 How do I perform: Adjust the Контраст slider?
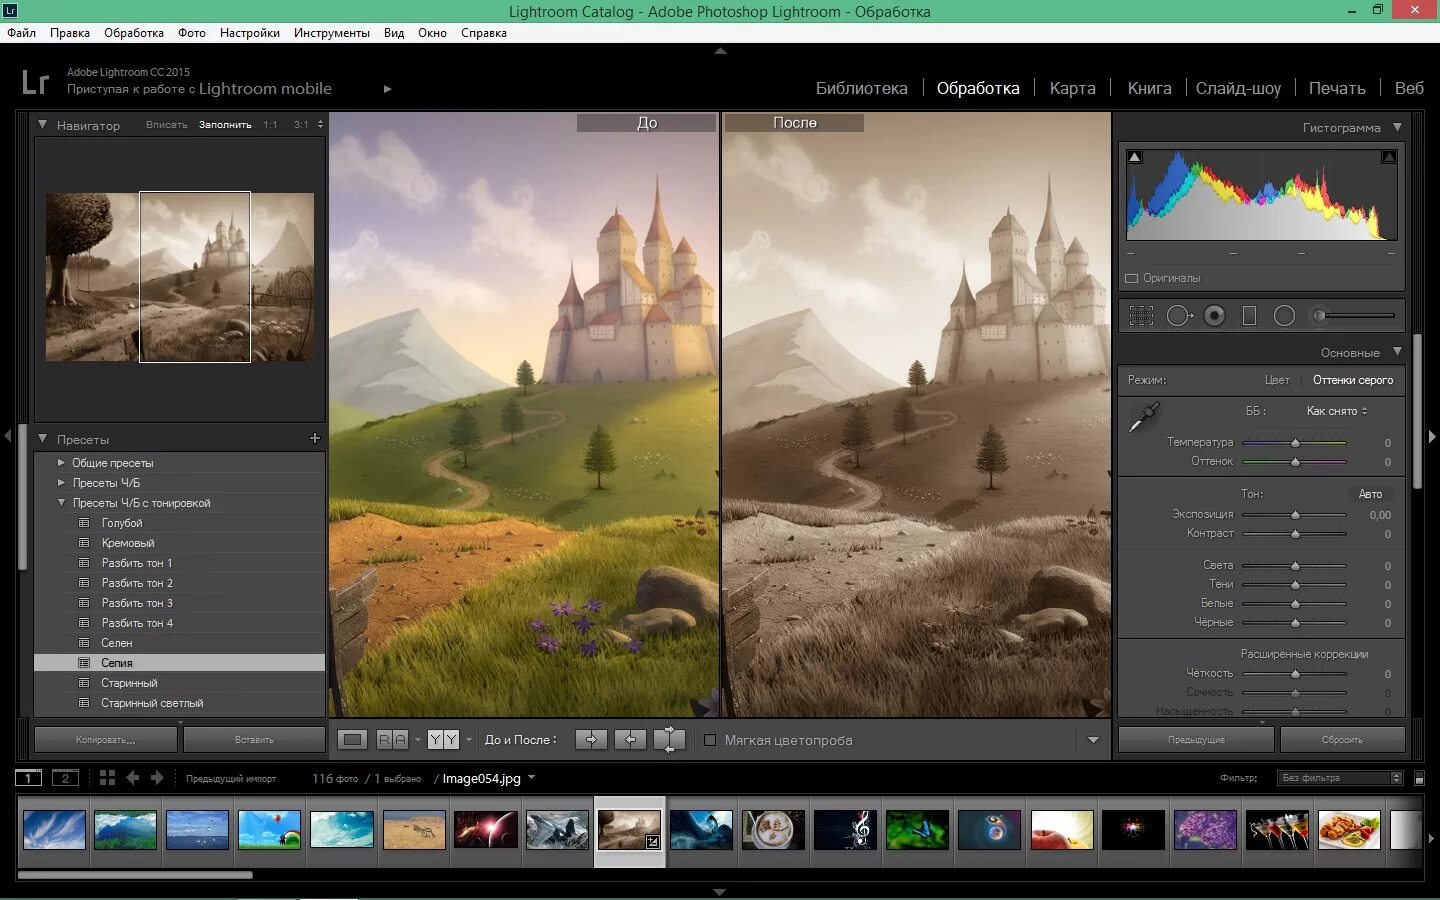pos(1295,534)
